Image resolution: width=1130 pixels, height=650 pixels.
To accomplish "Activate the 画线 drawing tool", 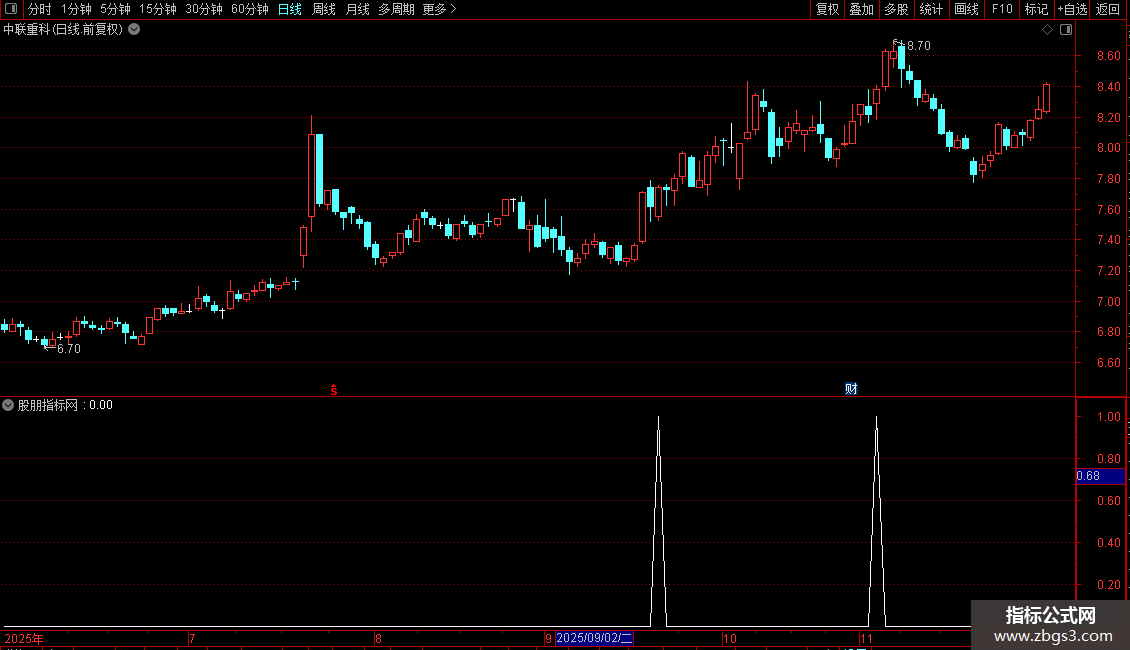I will 966,9.
